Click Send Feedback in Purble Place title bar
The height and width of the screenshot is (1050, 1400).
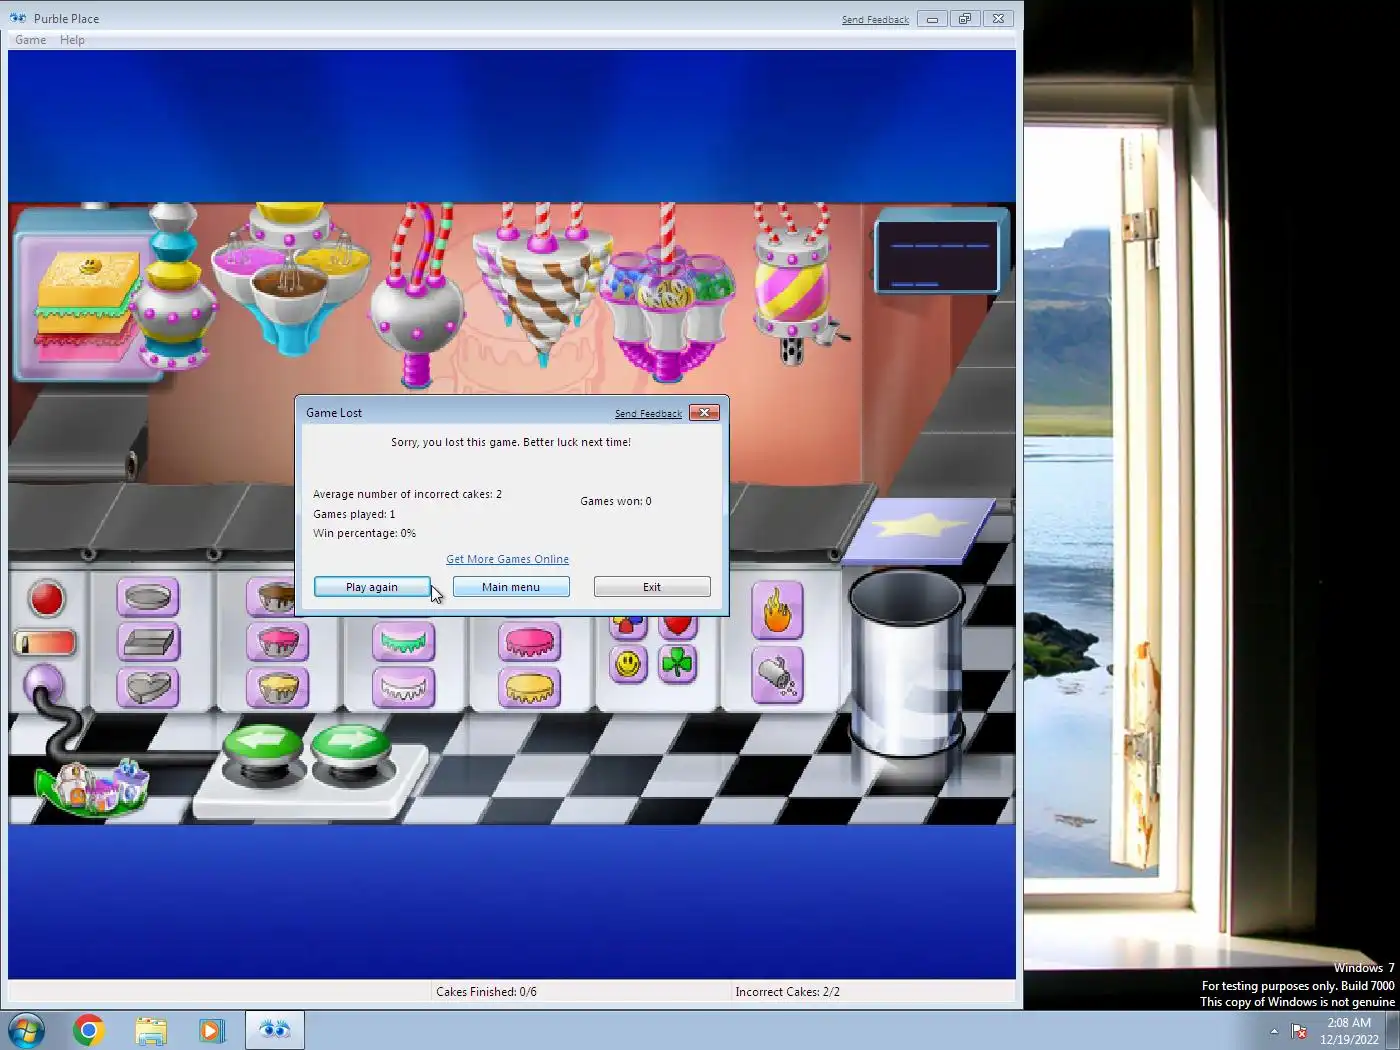click(x=875, y=20)
